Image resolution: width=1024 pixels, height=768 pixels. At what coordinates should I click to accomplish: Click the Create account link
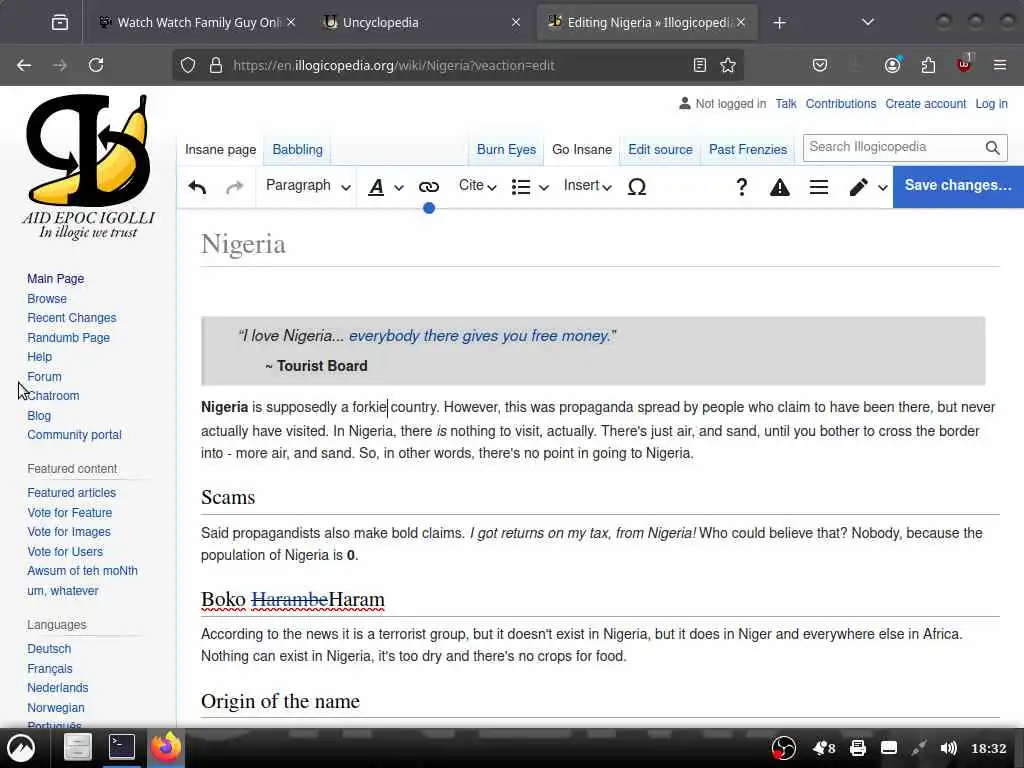coord(925,104)
